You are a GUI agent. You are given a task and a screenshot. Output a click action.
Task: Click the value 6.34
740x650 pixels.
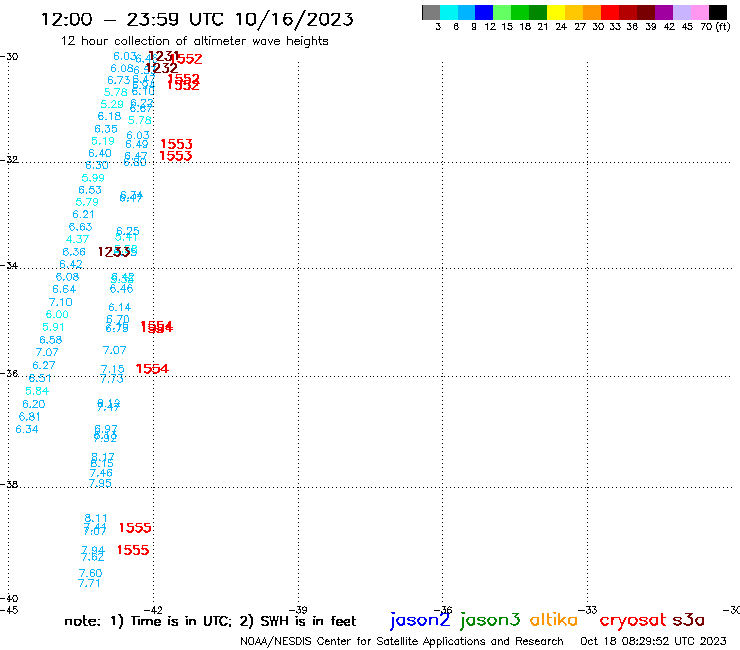tap(27, 429)
